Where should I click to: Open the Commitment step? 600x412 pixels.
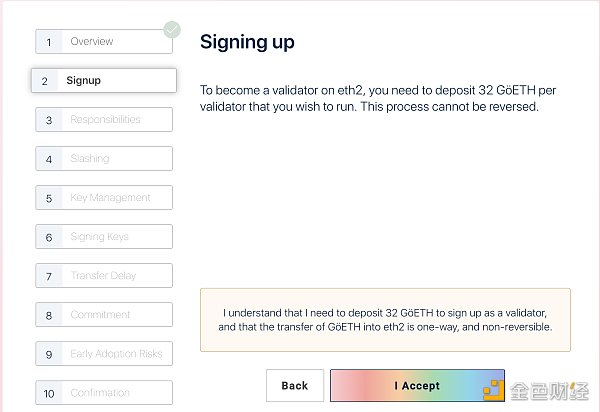click(x=104, y=315)
